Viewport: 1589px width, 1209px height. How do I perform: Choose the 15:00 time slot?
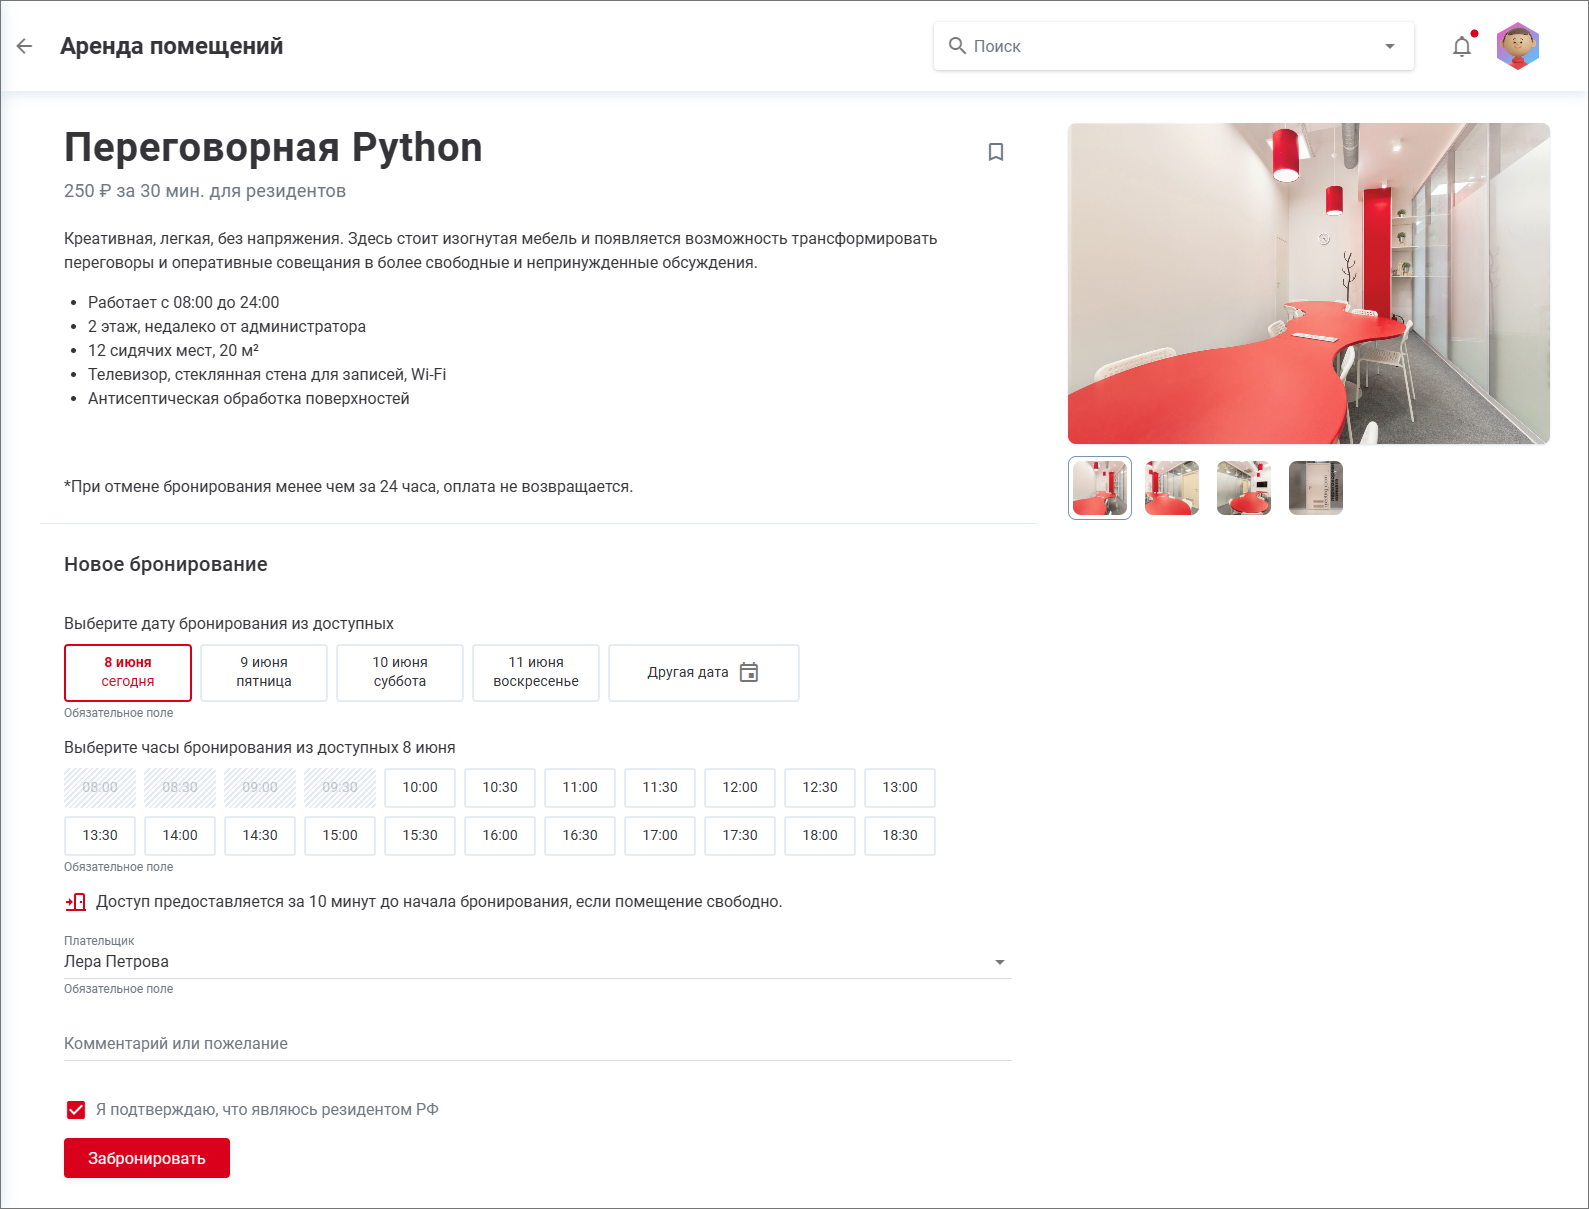pos(340,836)
